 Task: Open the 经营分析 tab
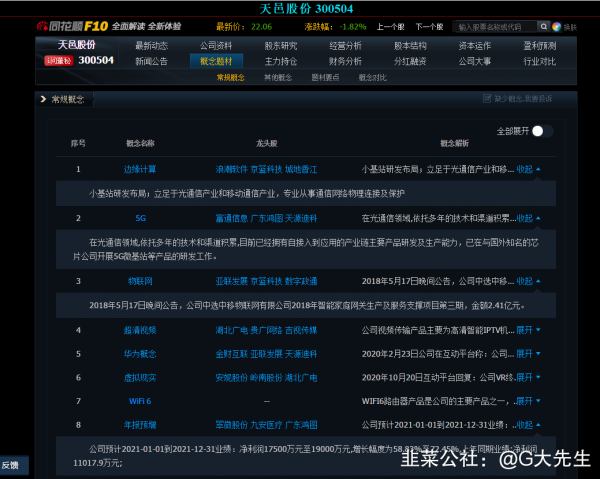coord(346,46)
